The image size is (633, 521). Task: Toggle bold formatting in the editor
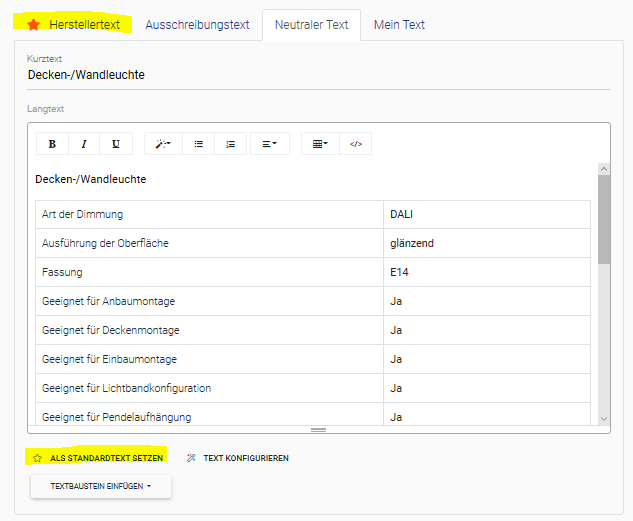(x=52, y=144)
